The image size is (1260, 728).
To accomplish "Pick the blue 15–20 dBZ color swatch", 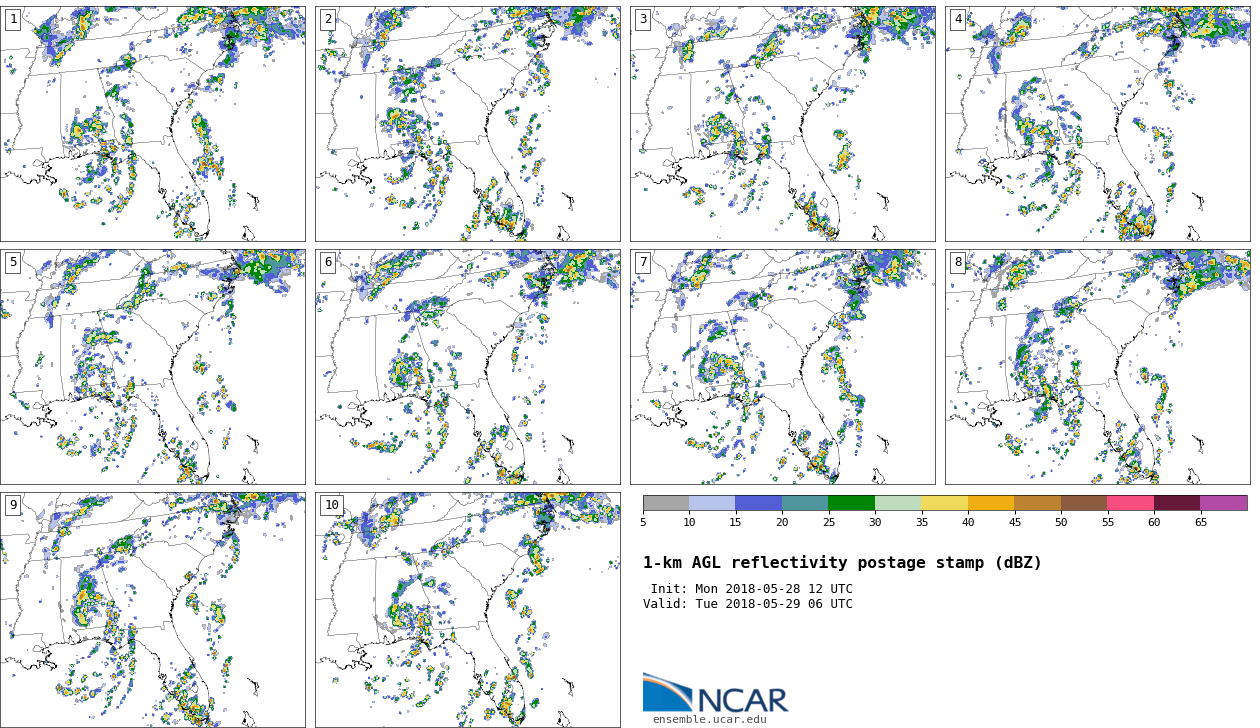I will coord(758,503).
